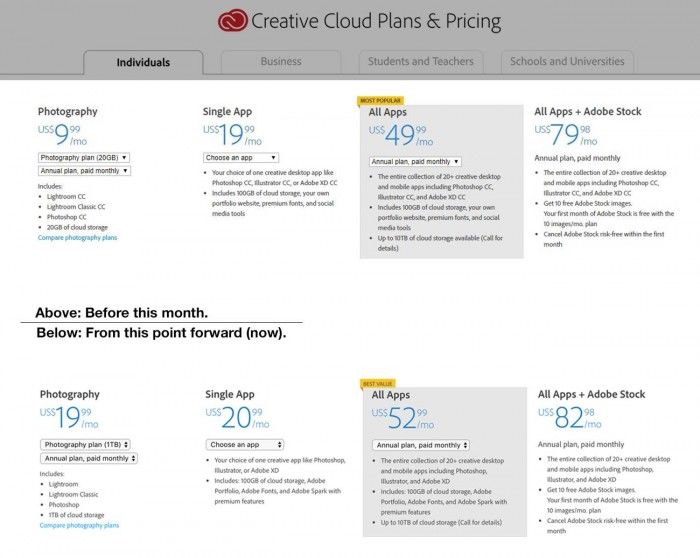Open Choose an app dropdown in US$20.99 plan
This screenshot has height=558, width=700.
(x=245, y=444)
